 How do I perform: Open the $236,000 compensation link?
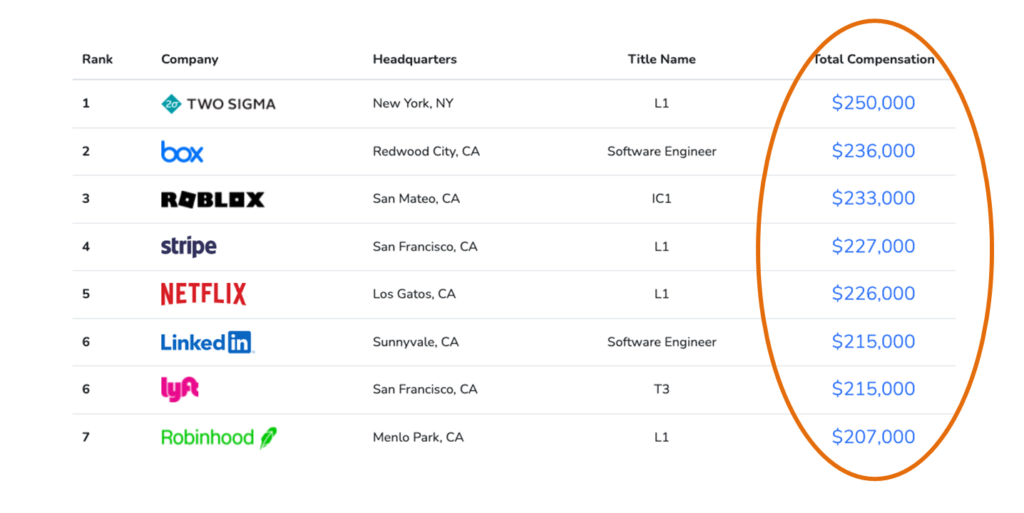tap(873, 151)
